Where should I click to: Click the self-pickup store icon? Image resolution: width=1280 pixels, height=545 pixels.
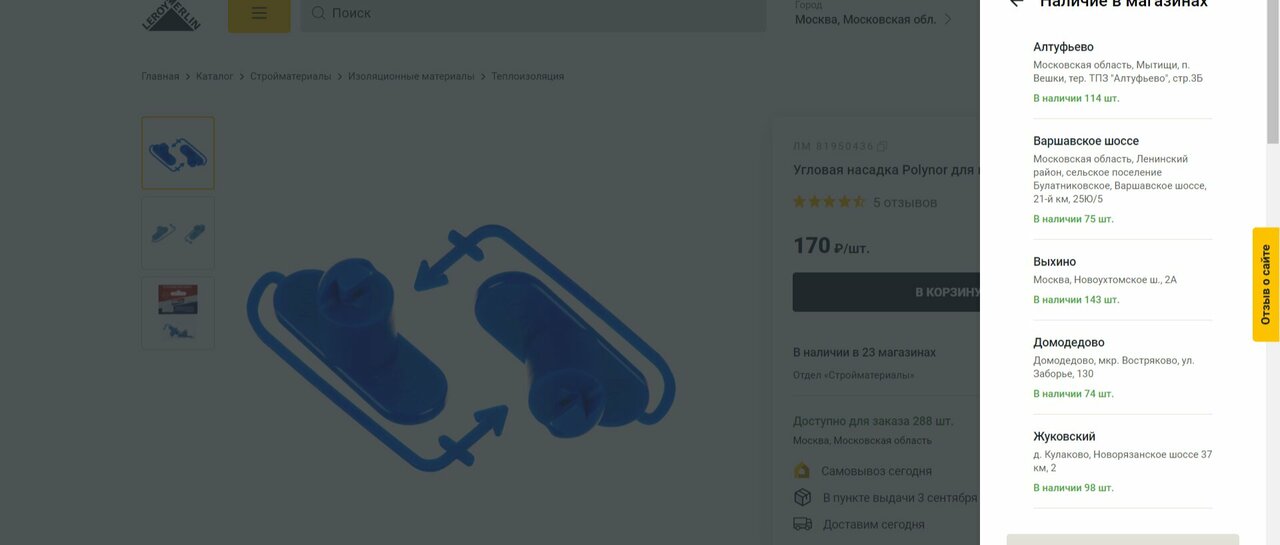coord(802,470)
